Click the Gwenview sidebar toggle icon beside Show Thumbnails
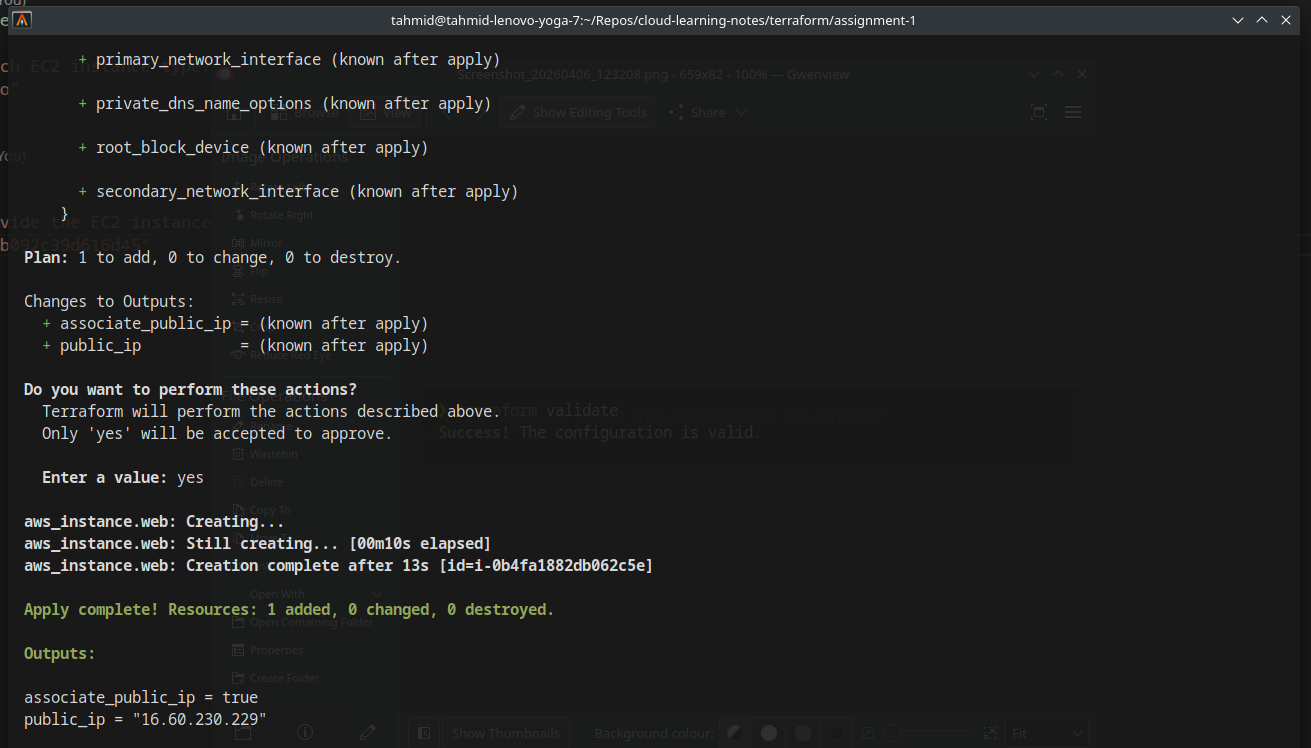 point(424,733)
